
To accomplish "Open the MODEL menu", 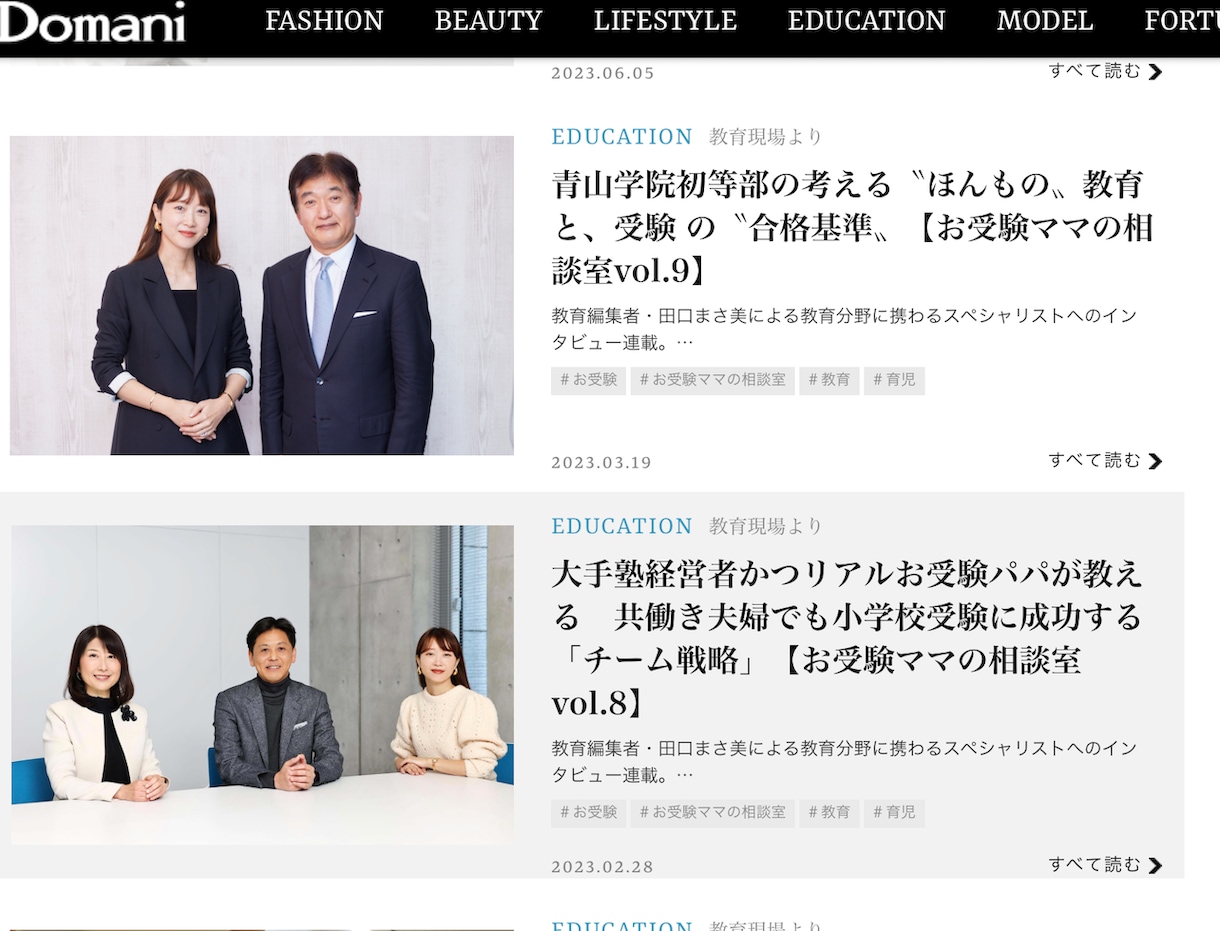I will click(1045, 21).
